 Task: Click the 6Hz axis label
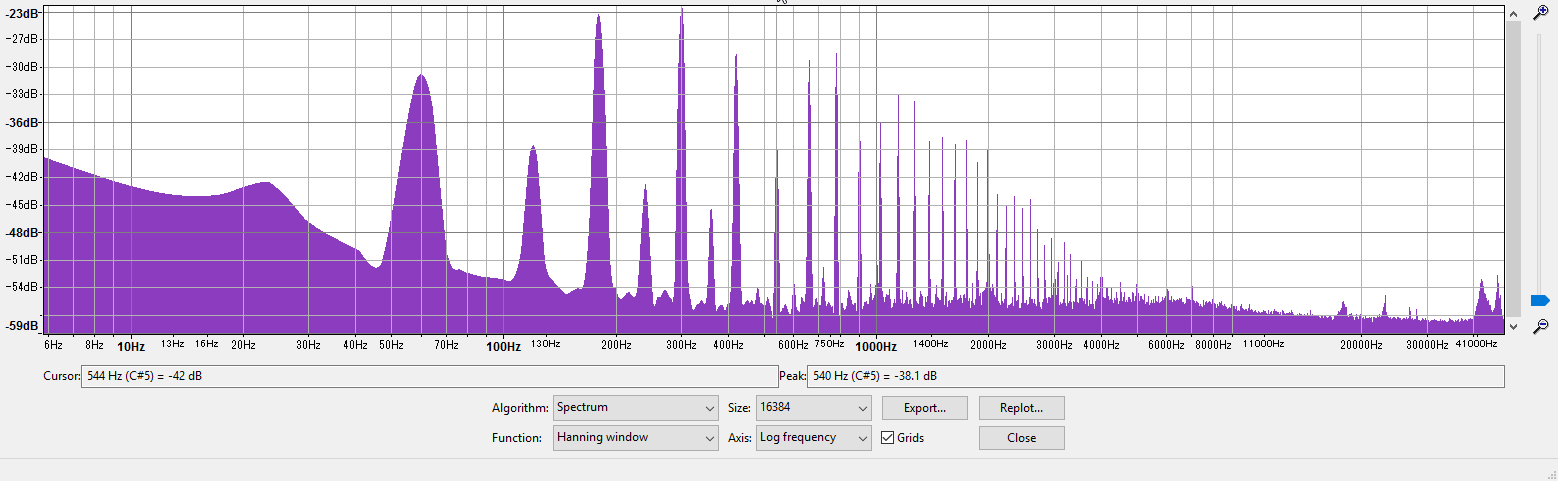(53, 345)
